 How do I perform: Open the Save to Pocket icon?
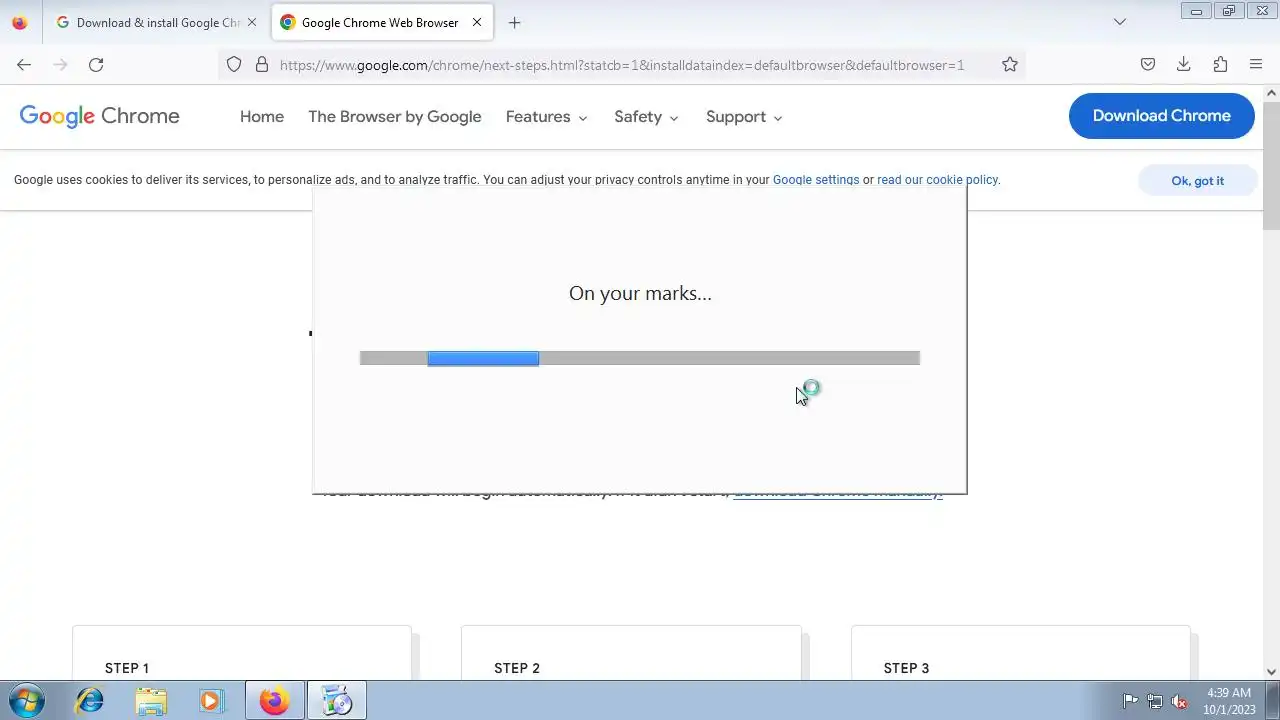[x=1148, y=64]
